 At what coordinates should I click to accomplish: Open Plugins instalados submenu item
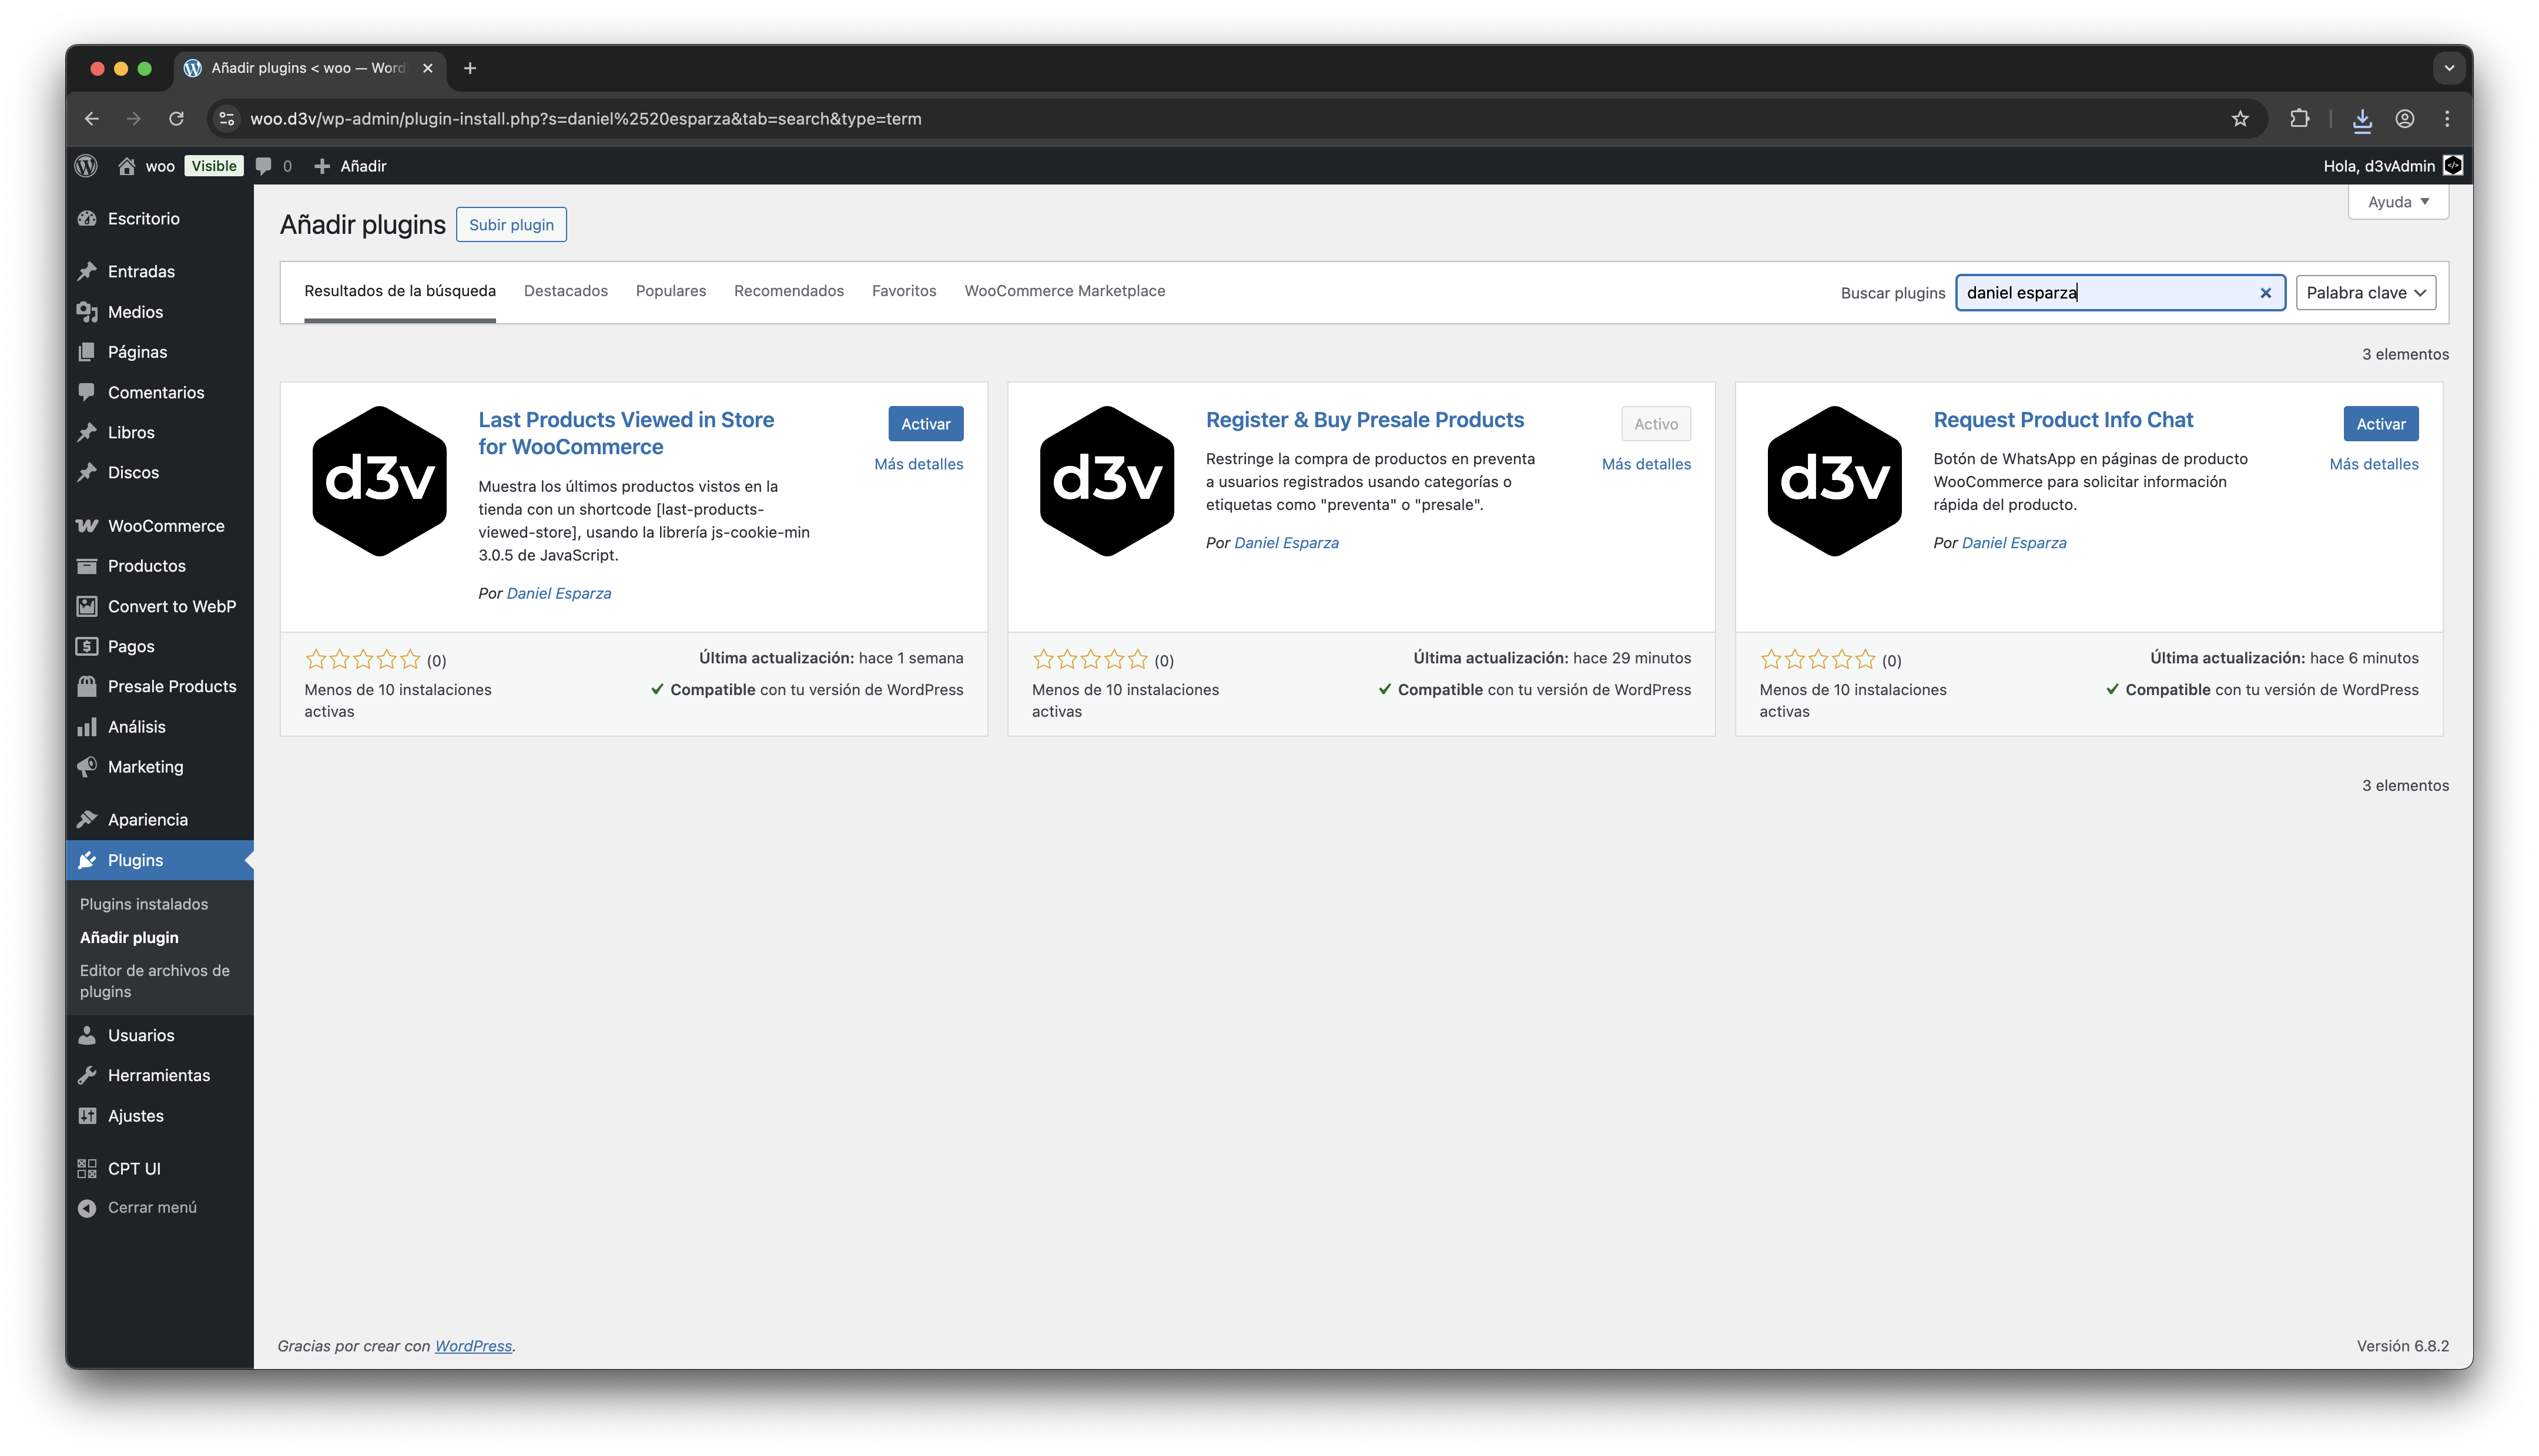pos(144,904)
